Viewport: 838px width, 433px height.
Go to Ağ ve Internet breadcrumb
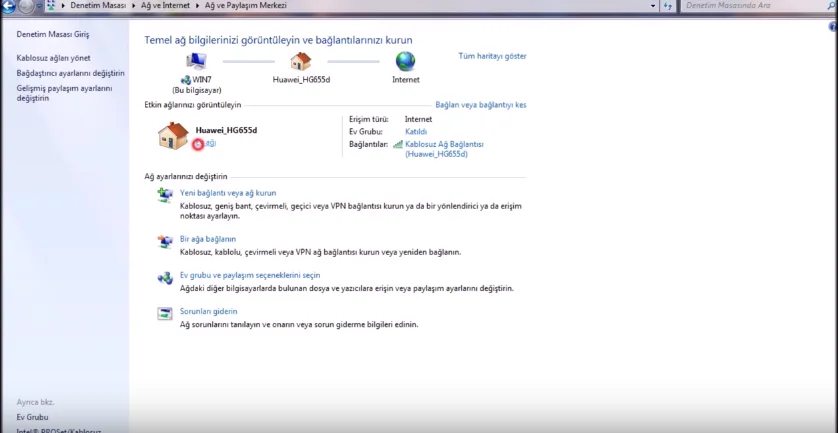165,5
